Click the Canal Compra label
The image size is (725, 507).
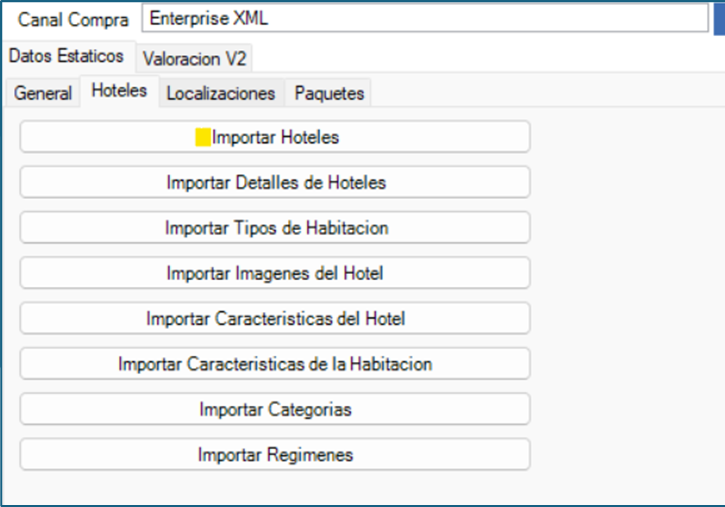click(73, 20)
